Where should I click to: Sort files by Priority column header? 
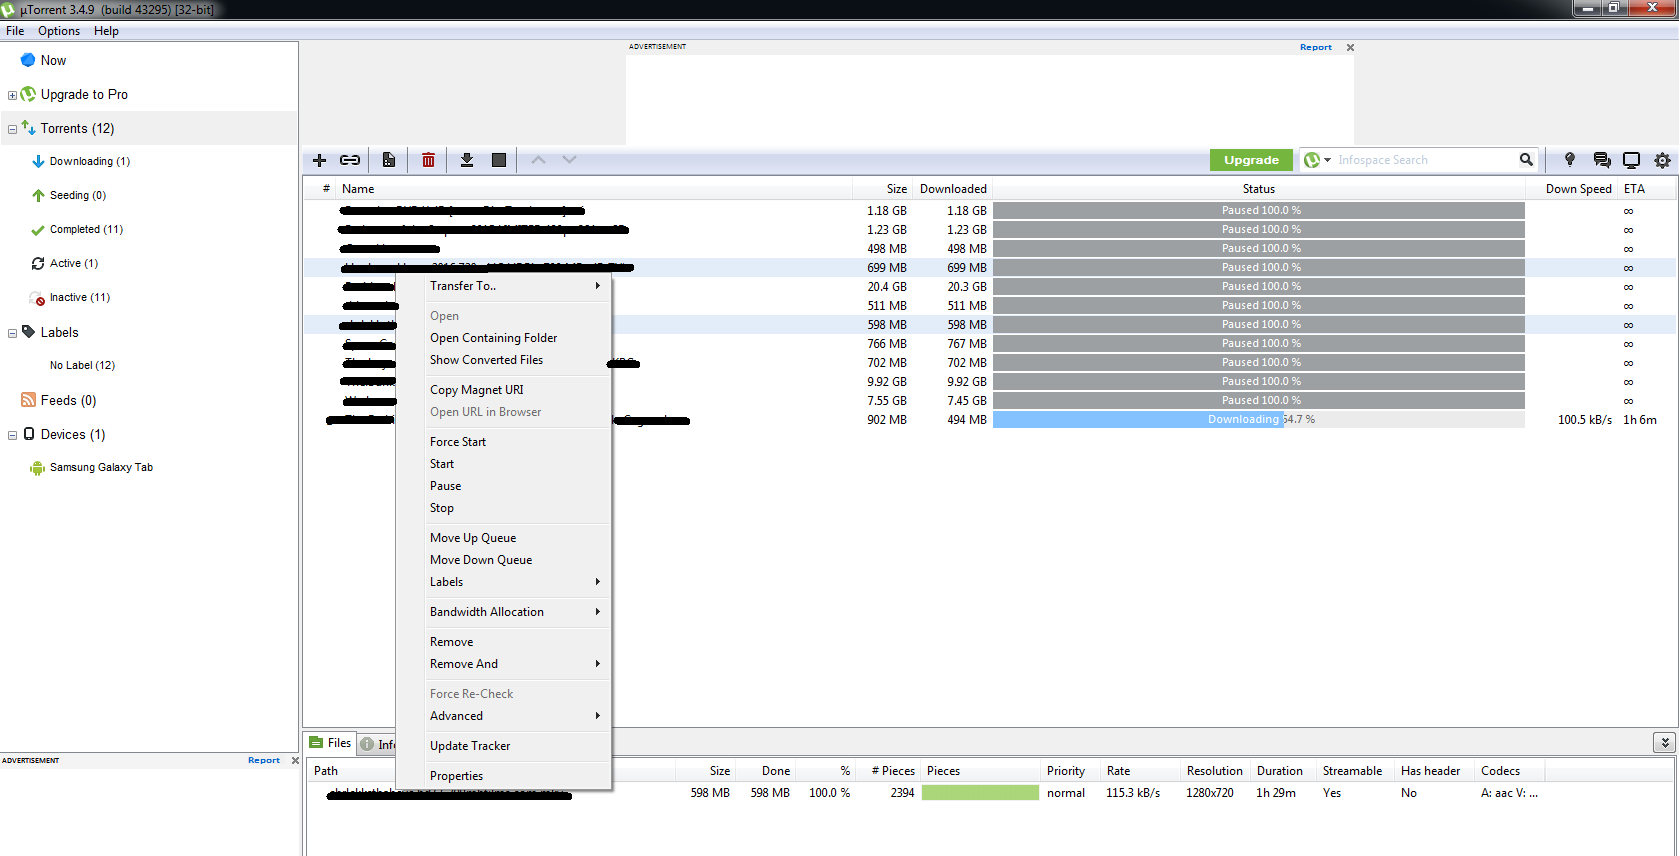tap(1066, 771)
